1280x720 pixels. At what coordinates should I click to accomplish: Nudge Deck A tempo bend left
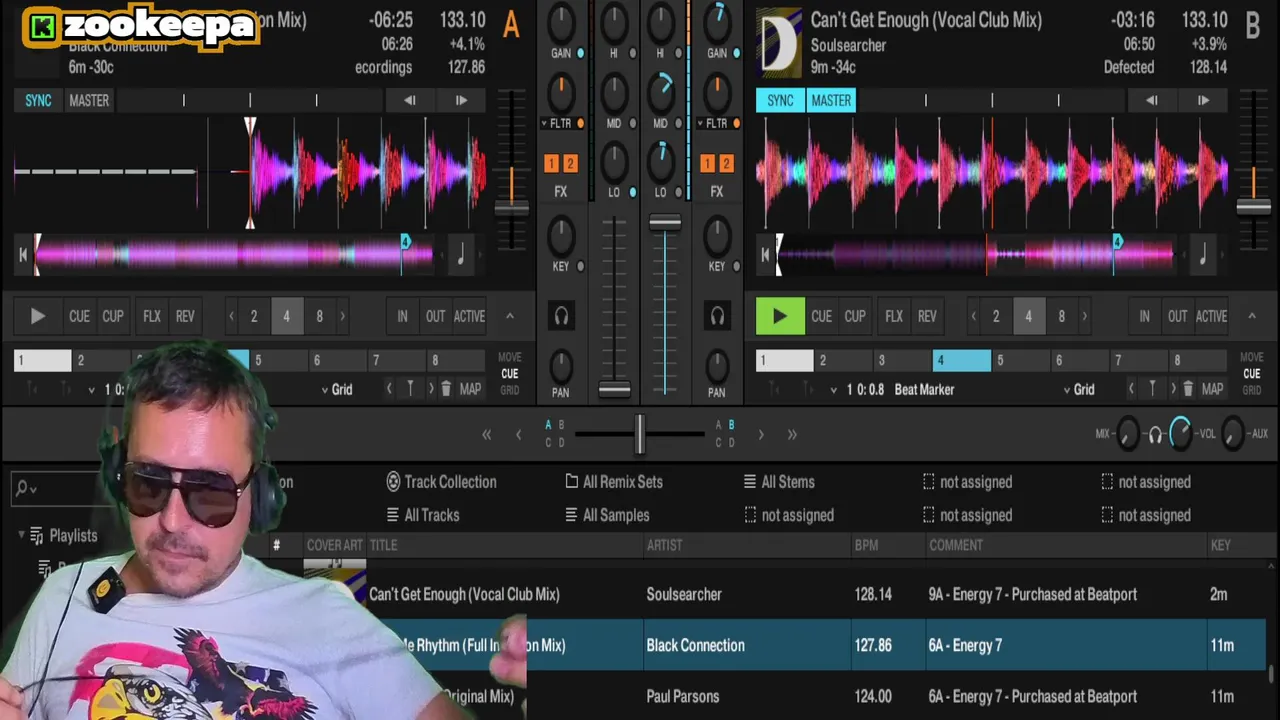pos(409,100)
